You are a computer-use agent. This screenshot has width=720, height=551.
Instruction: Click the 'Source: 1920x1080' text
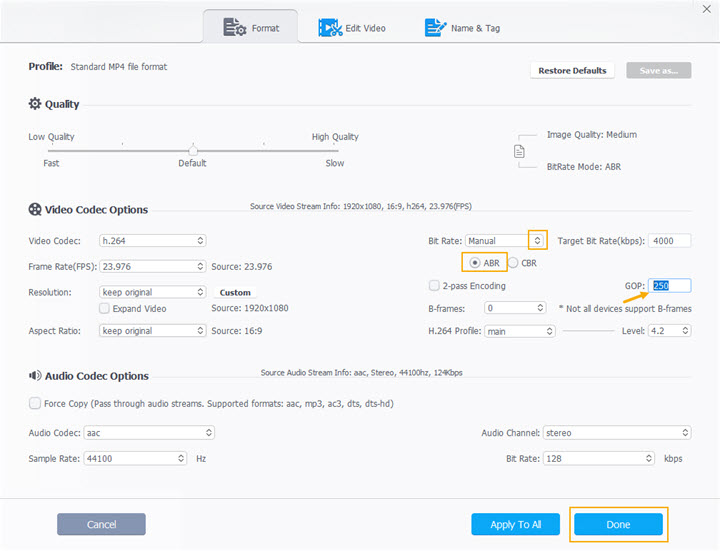click(x=250, y=308)
